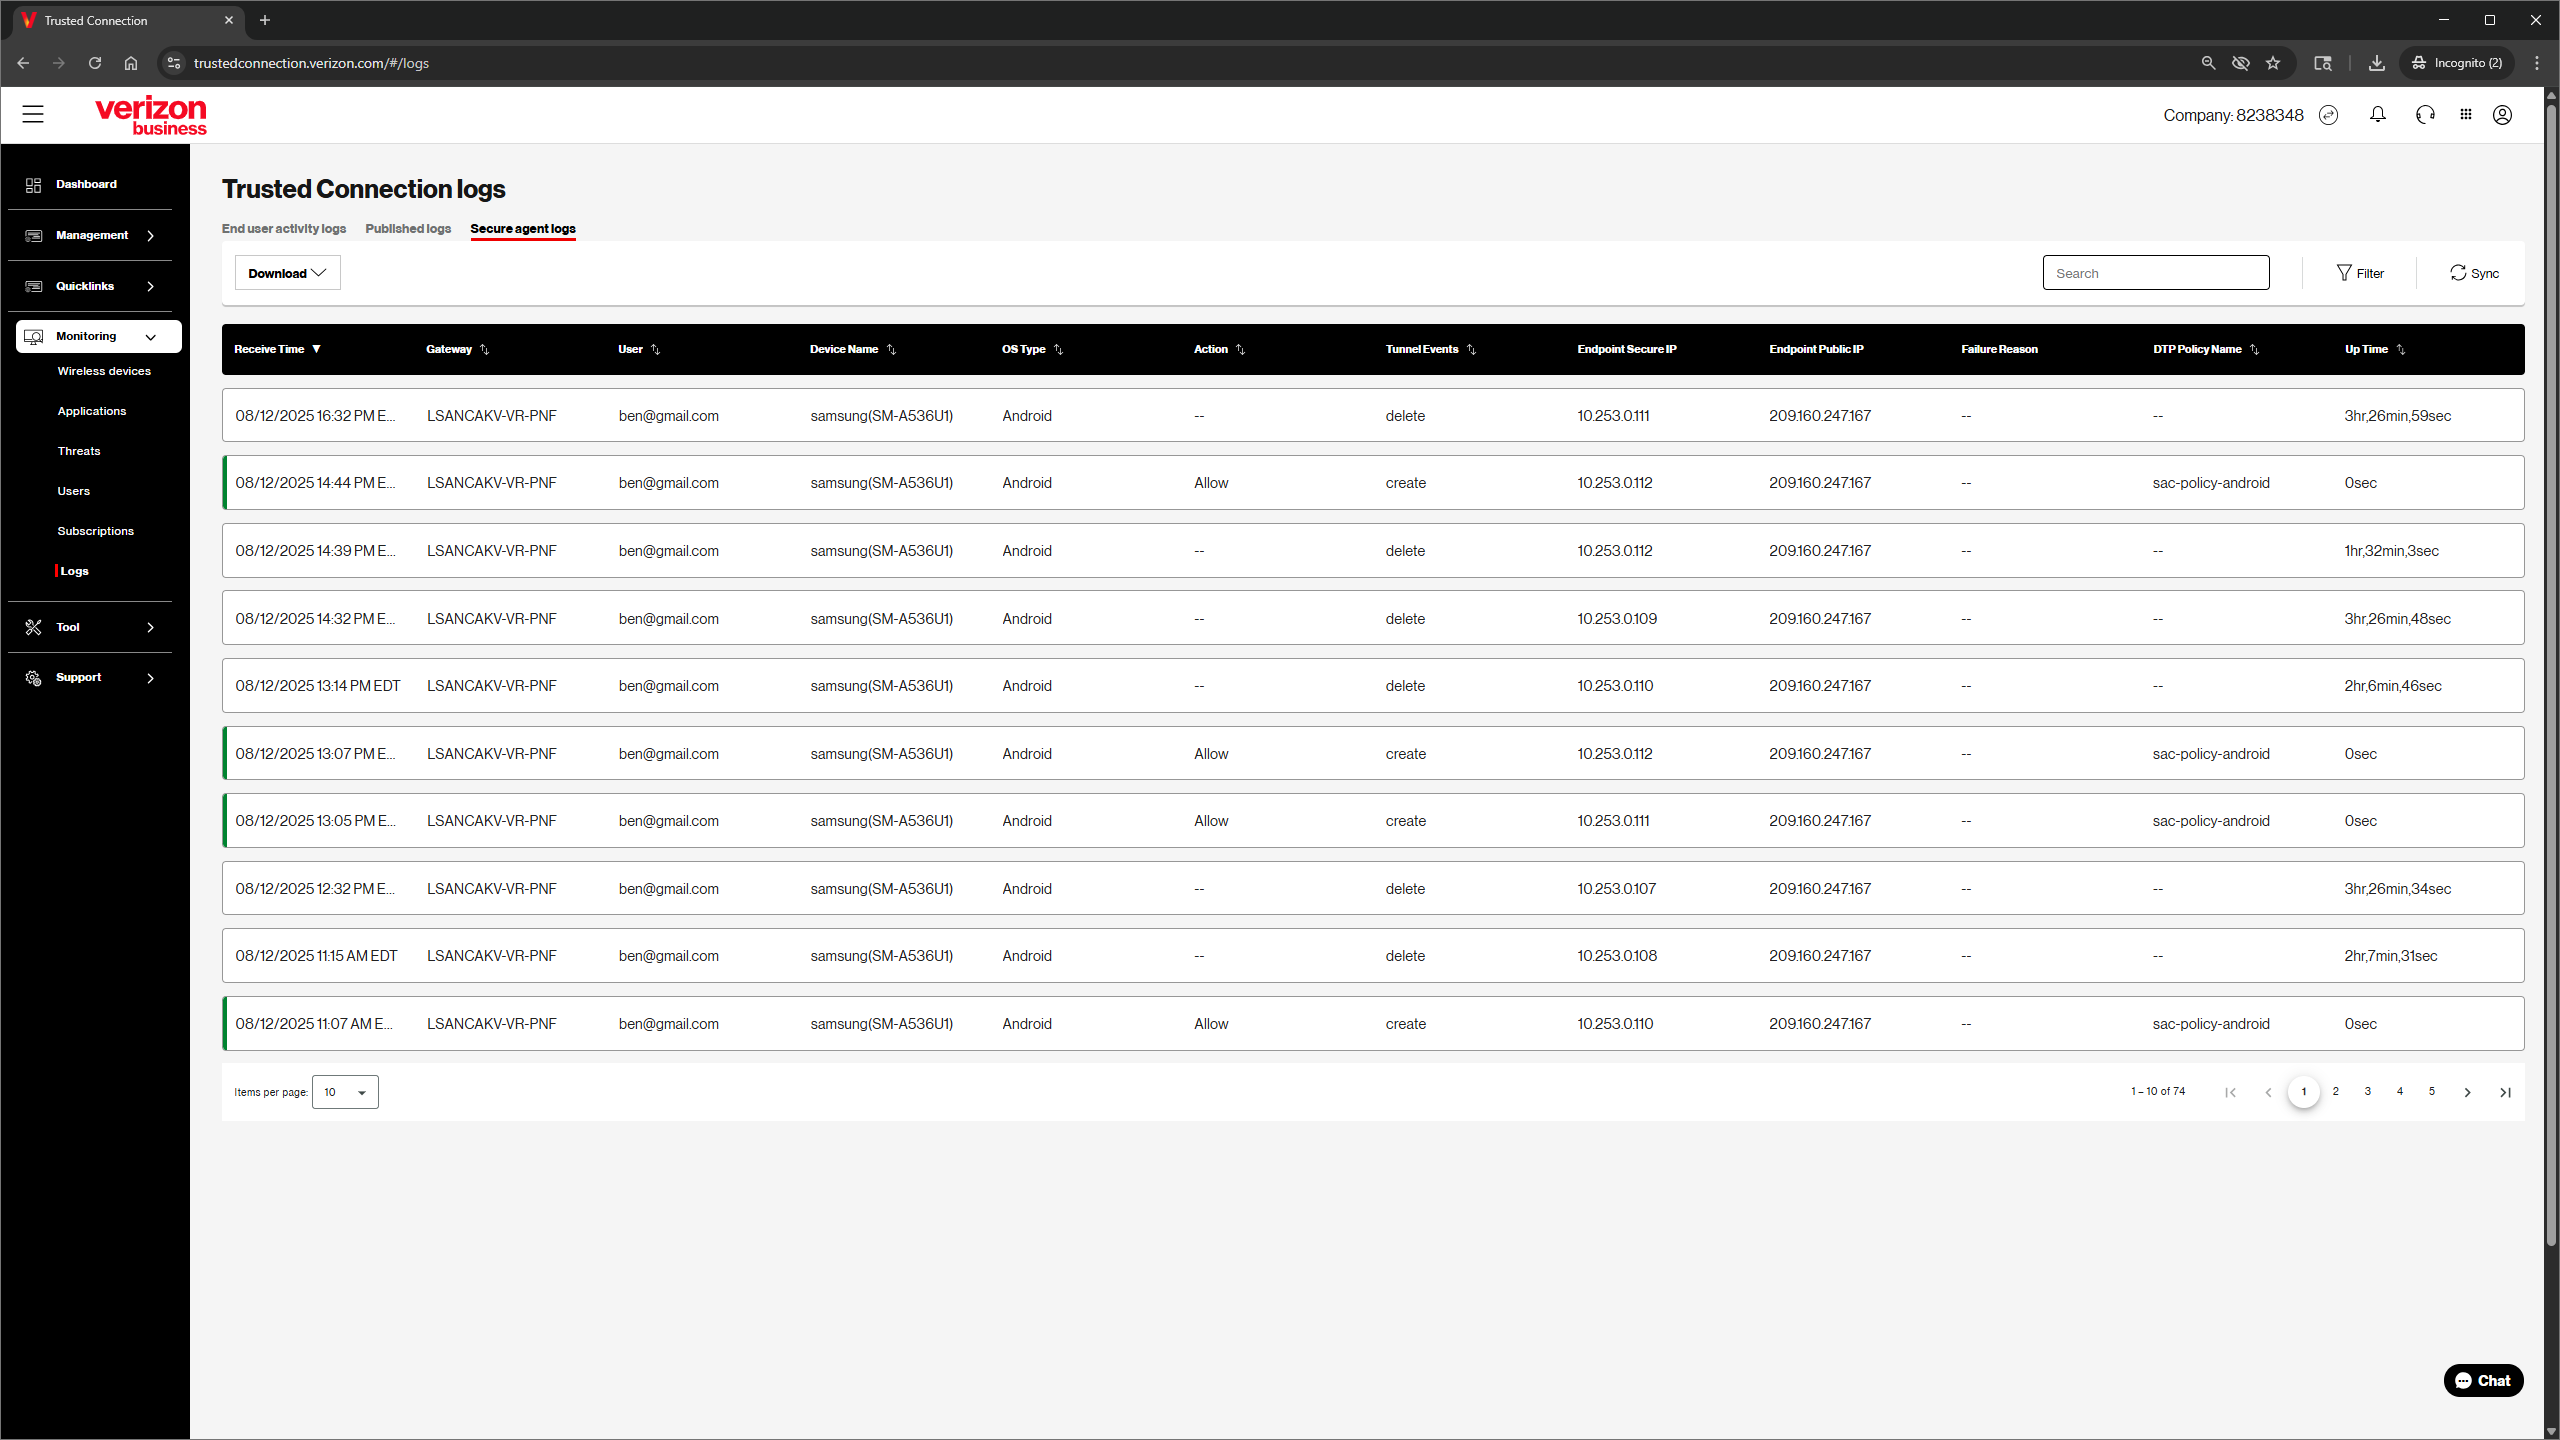Open the Items per page dropdown

click(345, 1092)
